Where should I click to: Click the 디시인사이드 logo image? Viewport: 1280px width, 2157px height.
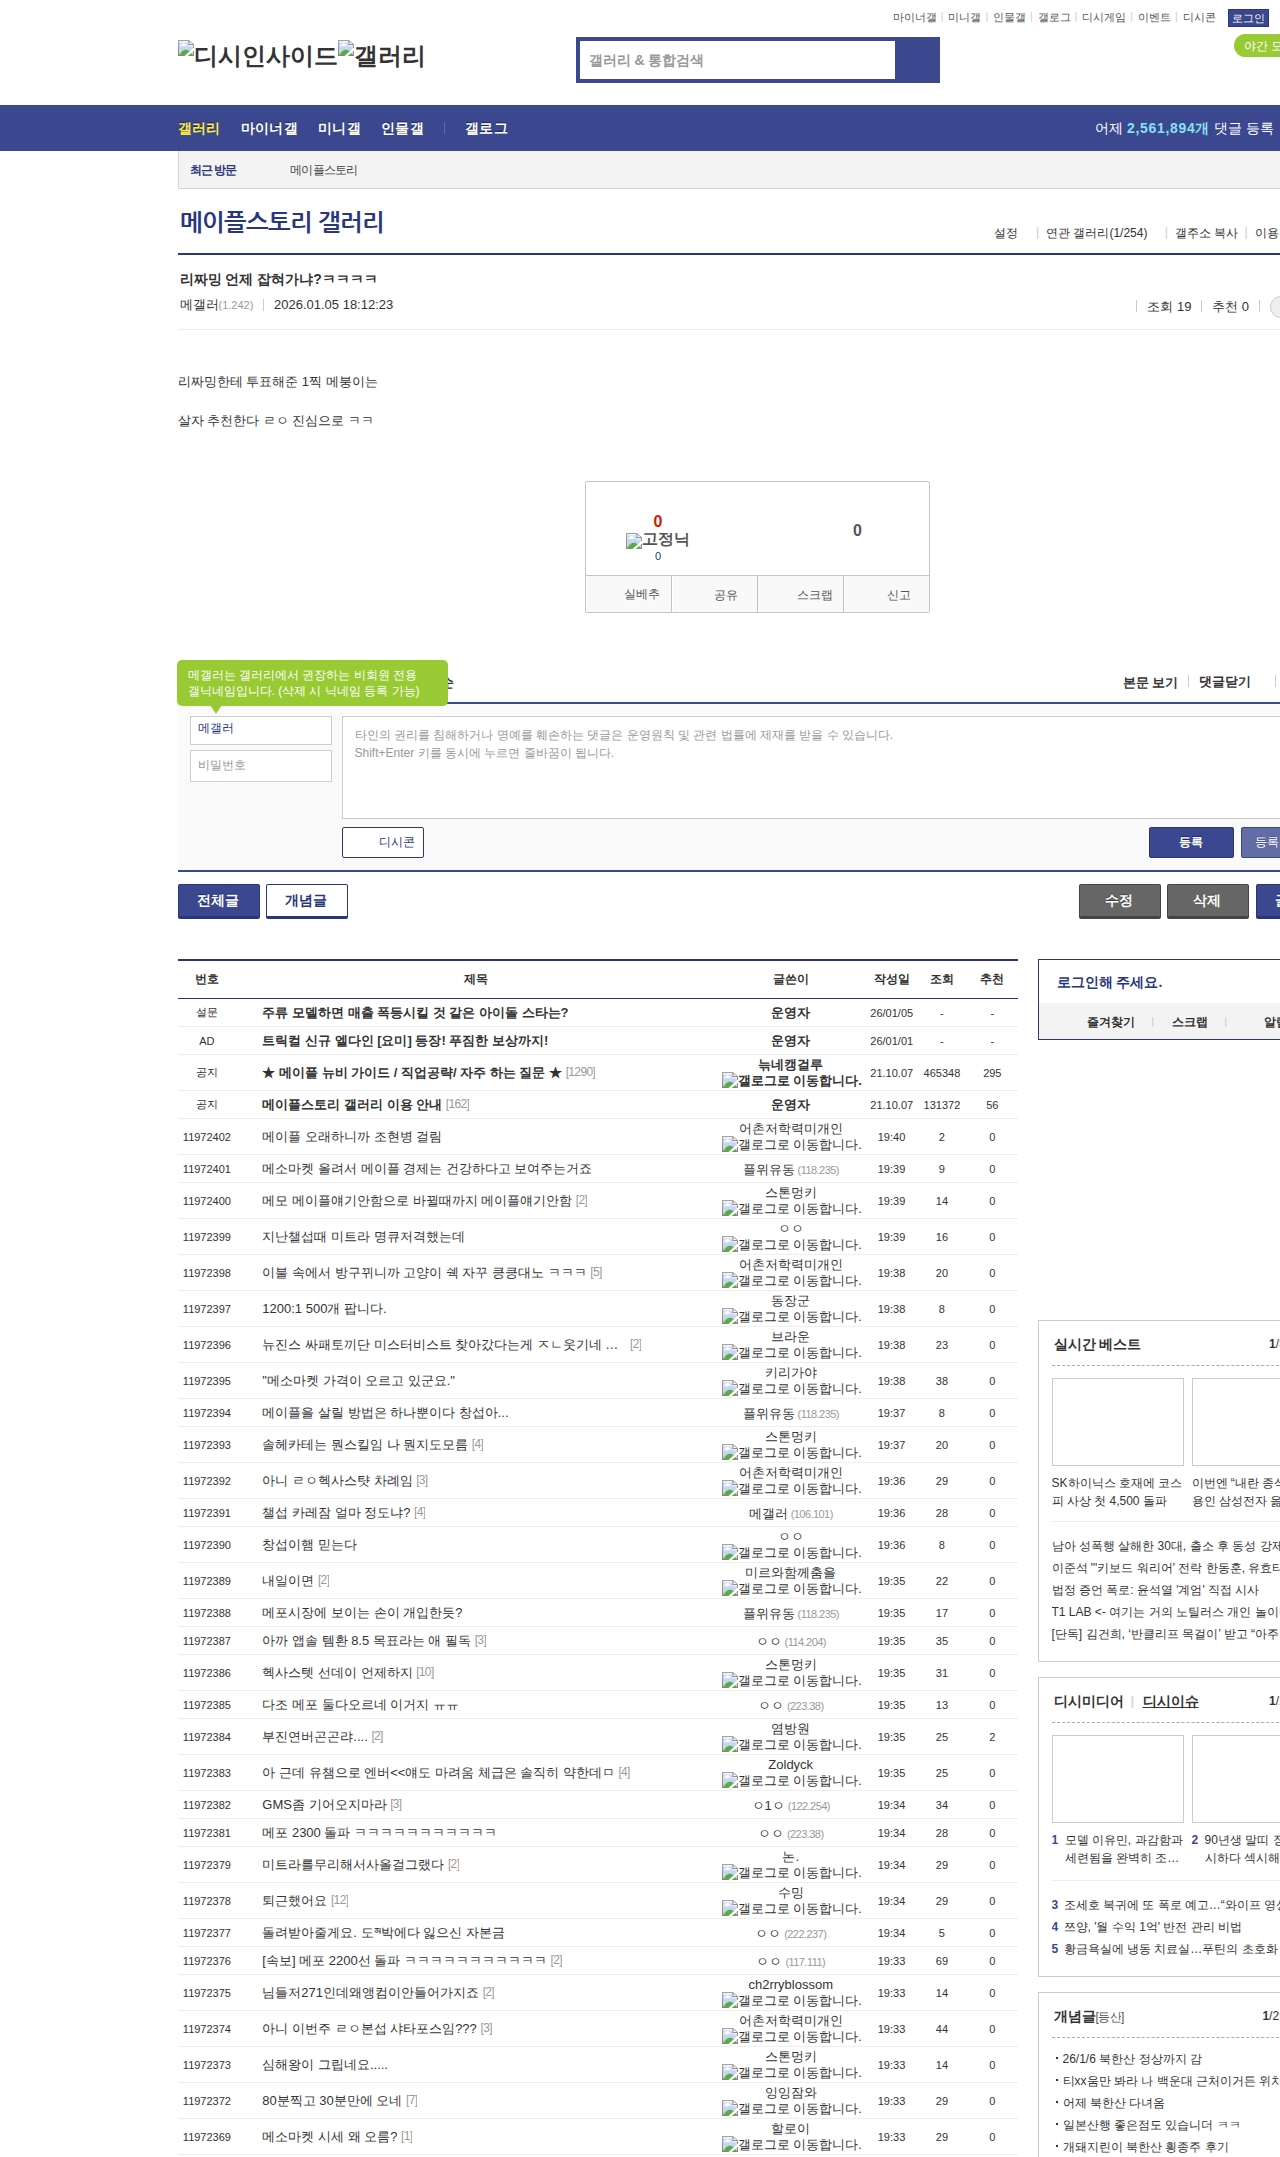pyautogui.click(x=257, y=55)
